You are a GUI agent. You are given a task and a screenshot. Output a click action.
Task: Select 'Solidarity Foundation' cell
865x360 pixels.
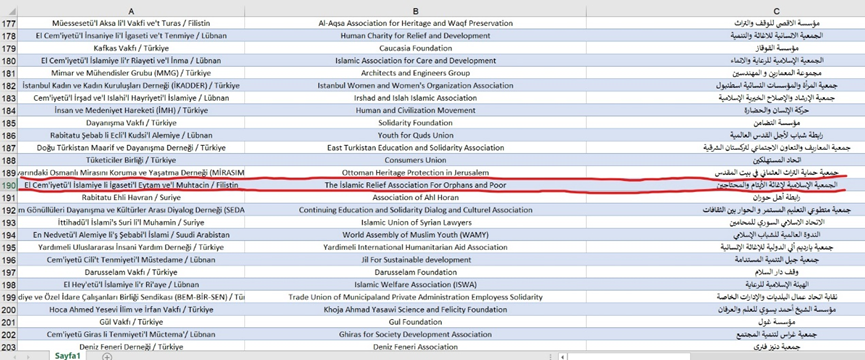coord(415,123)
